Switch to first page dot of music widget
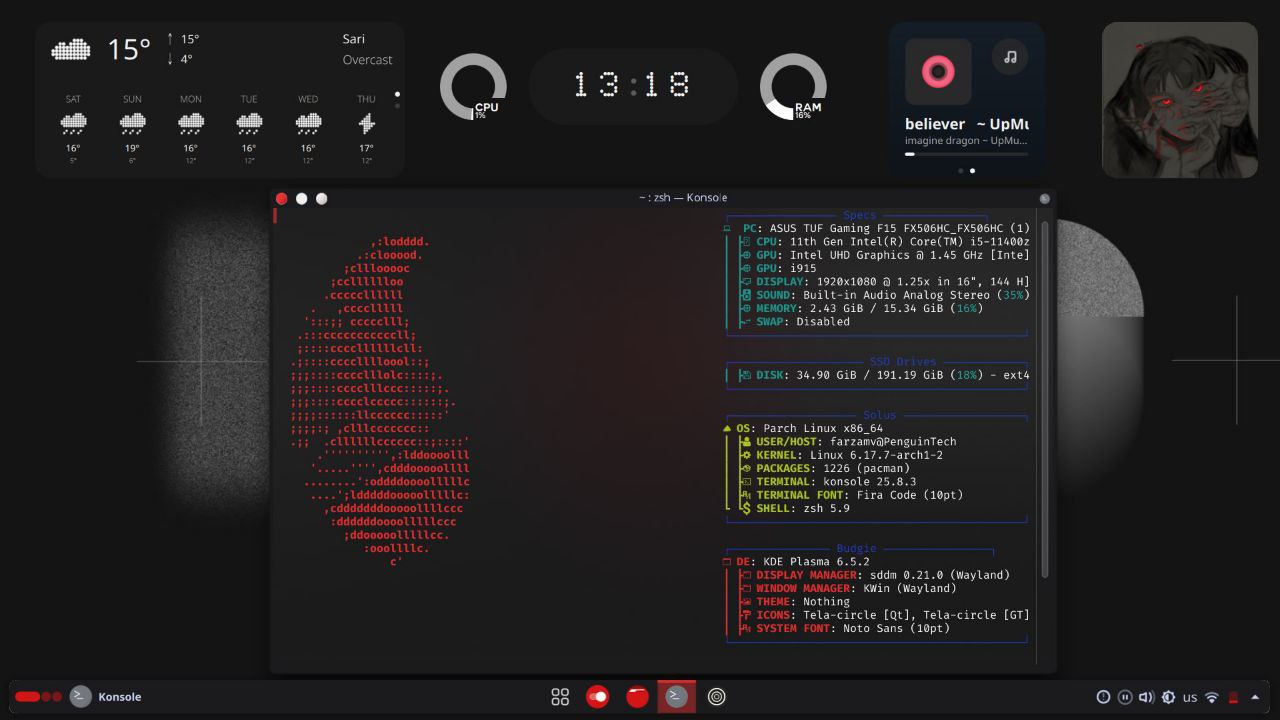The image size is (1280, 720). coord(961,171)
